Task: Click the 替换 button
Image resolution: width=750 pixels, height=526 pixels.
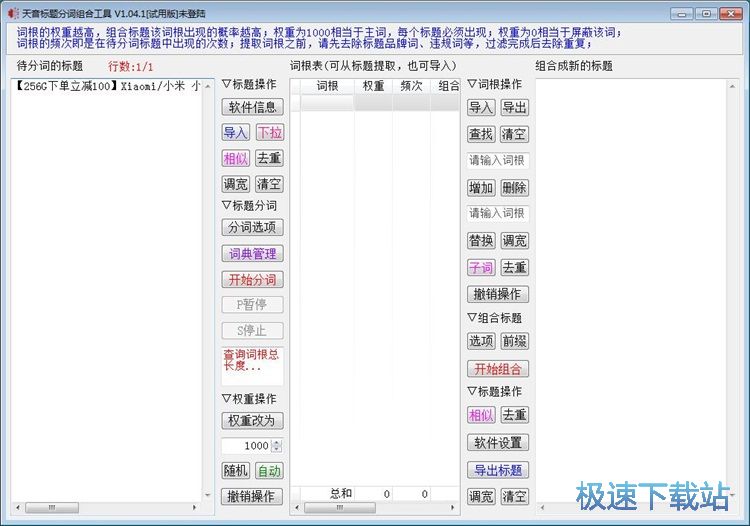Action: click(481, 241)
